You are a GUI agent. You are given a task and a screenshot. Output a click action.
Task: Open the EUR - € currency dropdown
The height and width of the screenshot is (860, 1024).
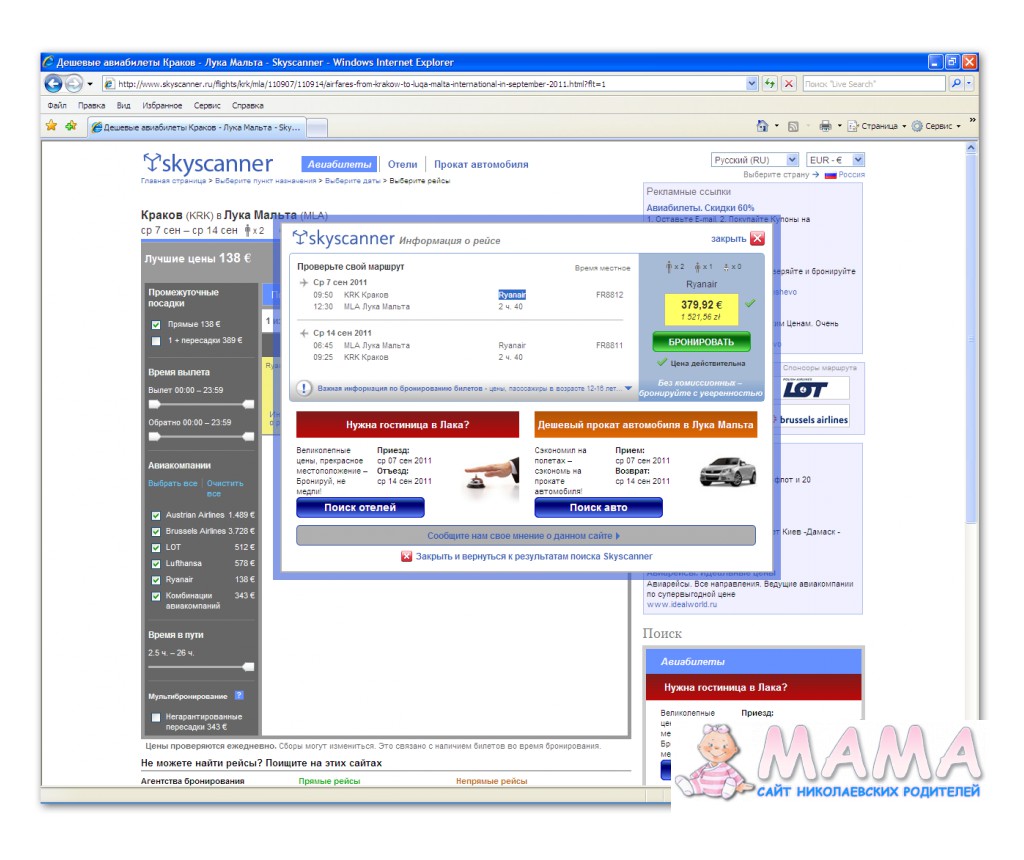[835, 160]
